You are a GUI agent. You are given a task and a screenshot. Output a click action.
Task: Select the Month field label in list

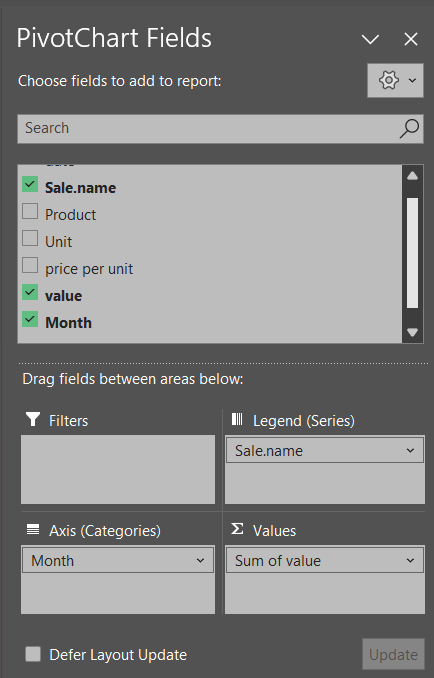[68, 323]
